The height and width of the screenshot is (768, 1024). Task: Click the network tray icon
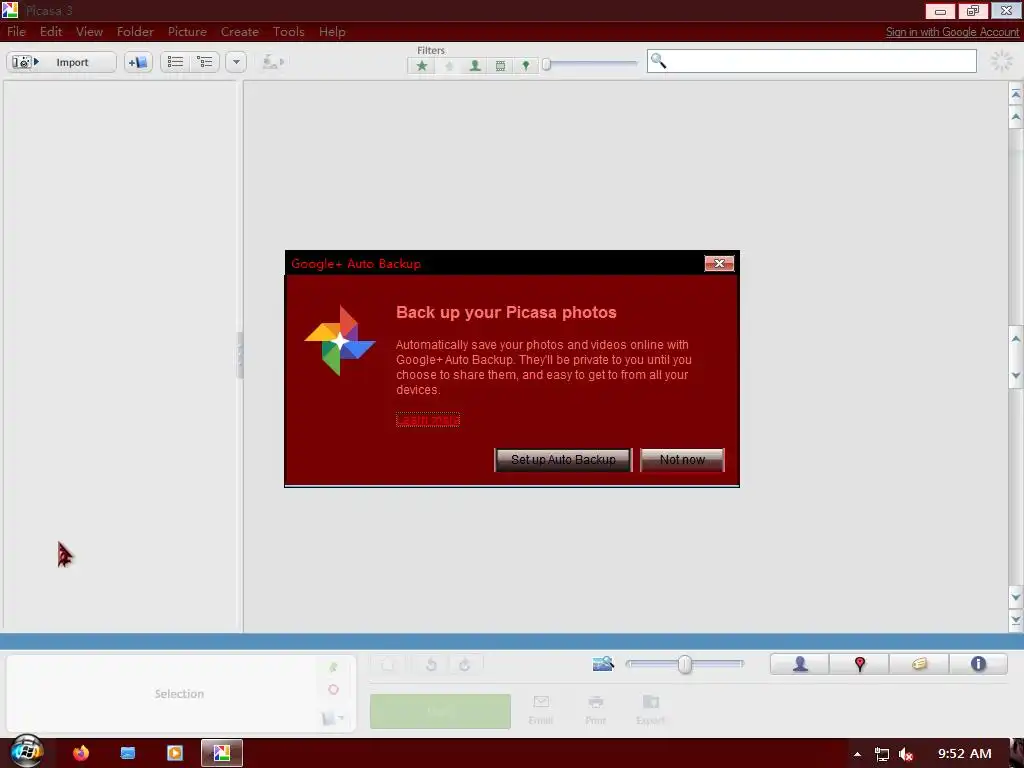pos(882,754)
